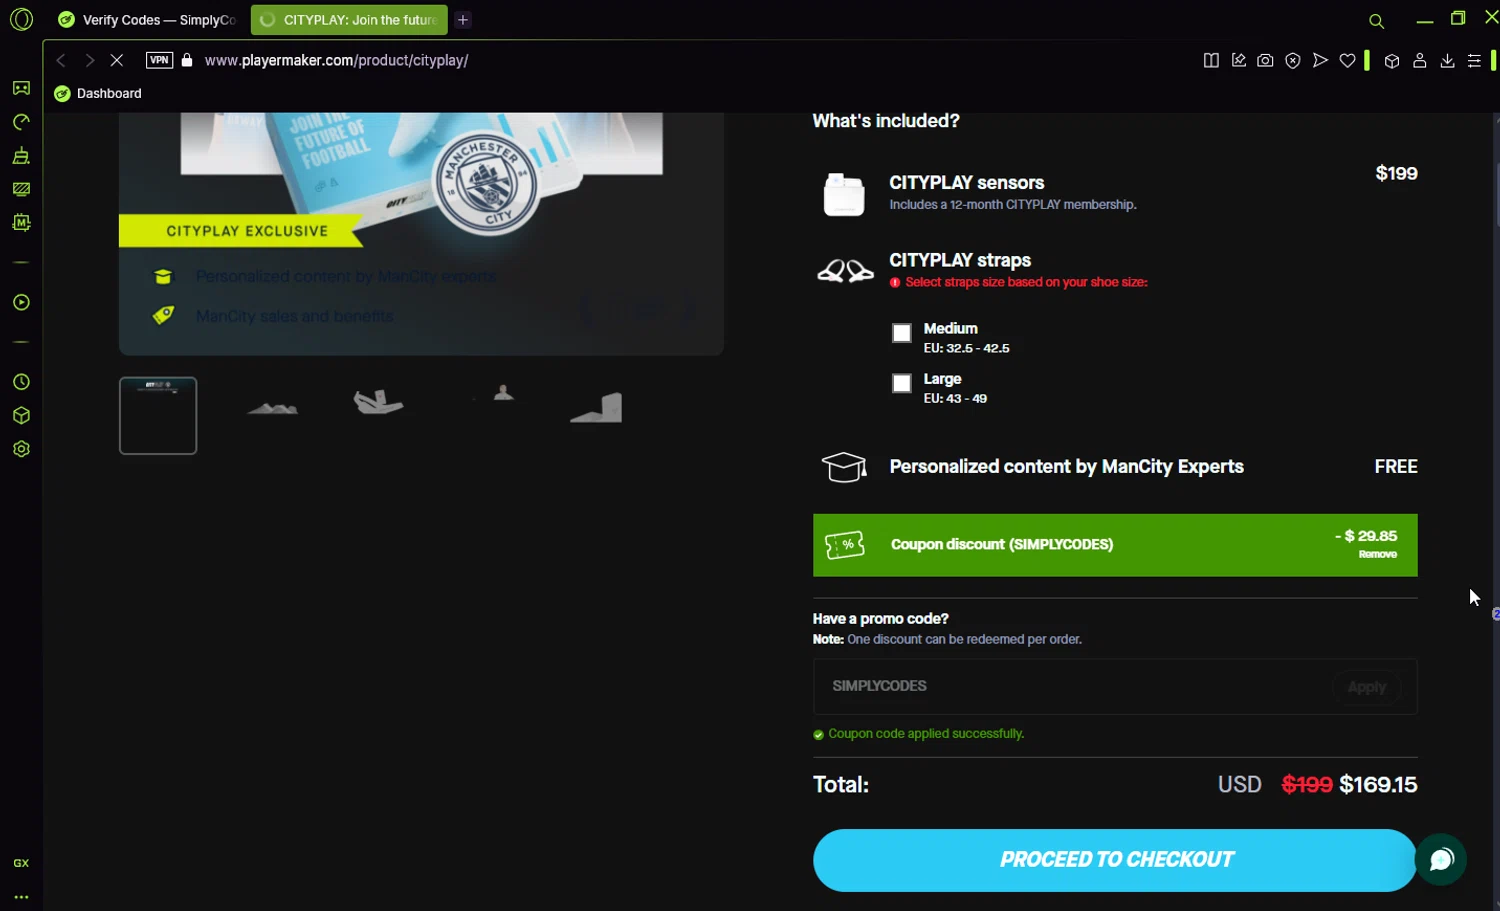Select the first product gallery thumbnail
The height and width of the screenshot is (911, 1500).
pos(158,415)
